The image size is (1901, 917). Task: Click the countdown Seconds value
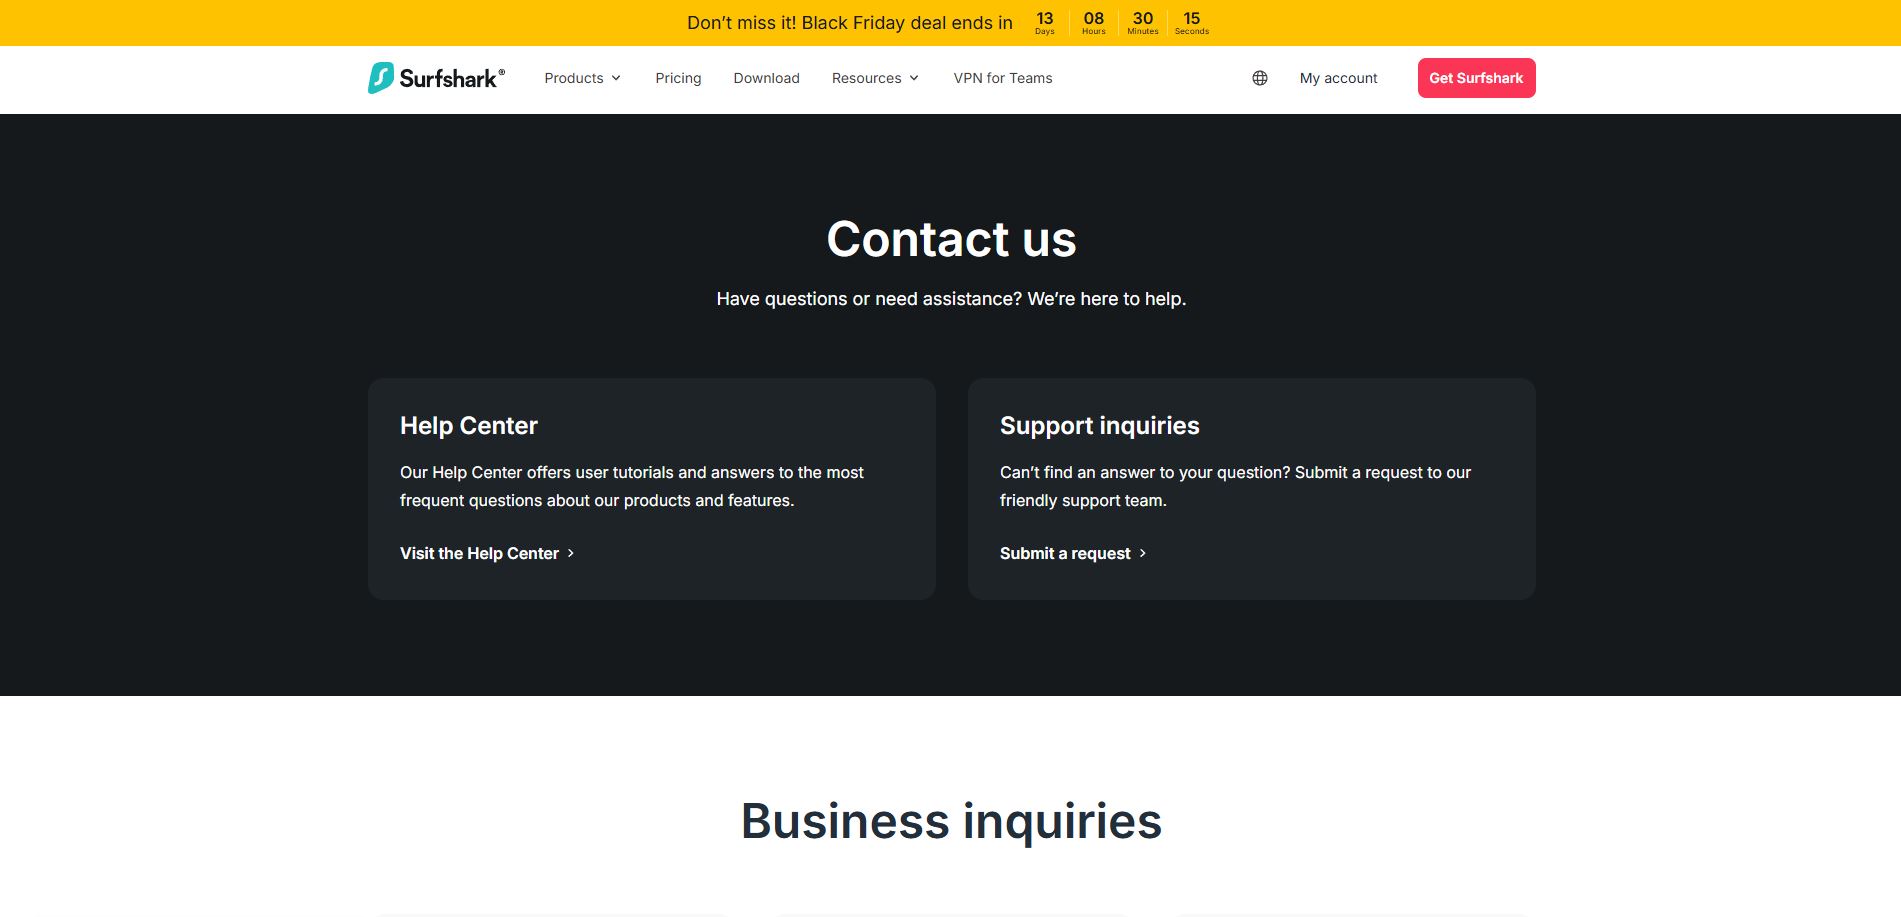tap(1192, 18)
